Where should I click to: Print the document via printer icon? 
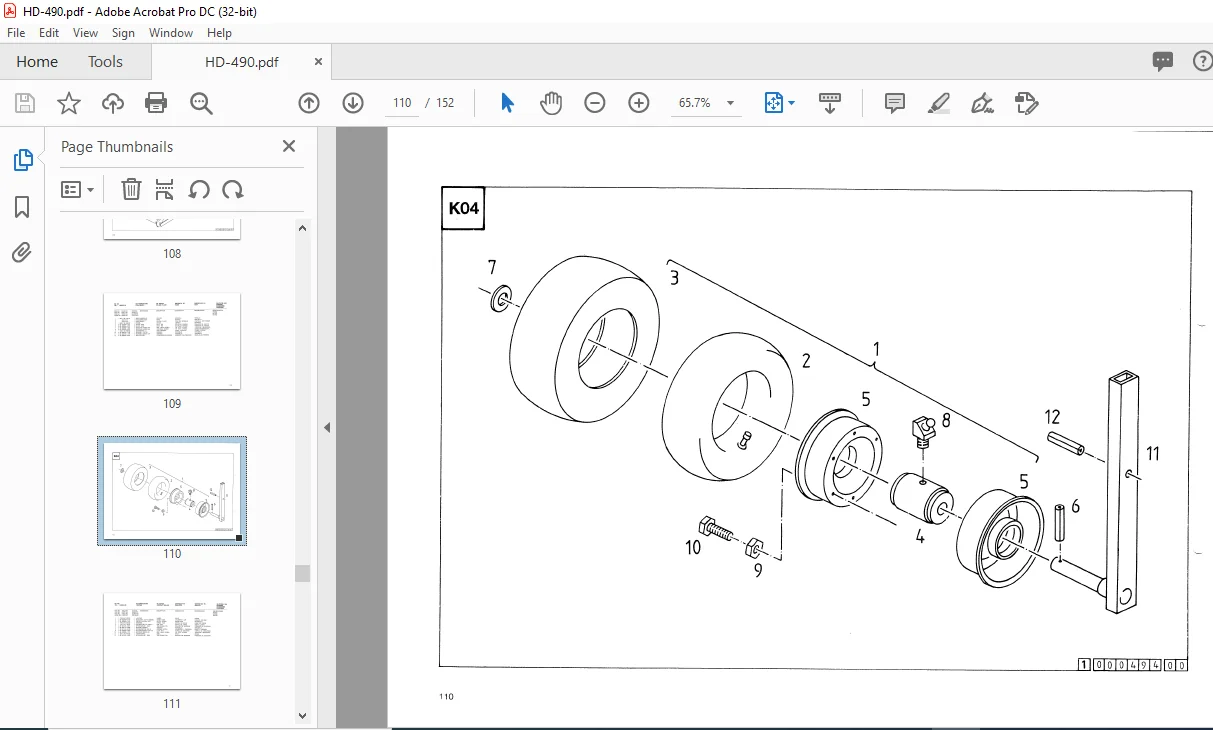pyautogui.click(x=156, y=103)
